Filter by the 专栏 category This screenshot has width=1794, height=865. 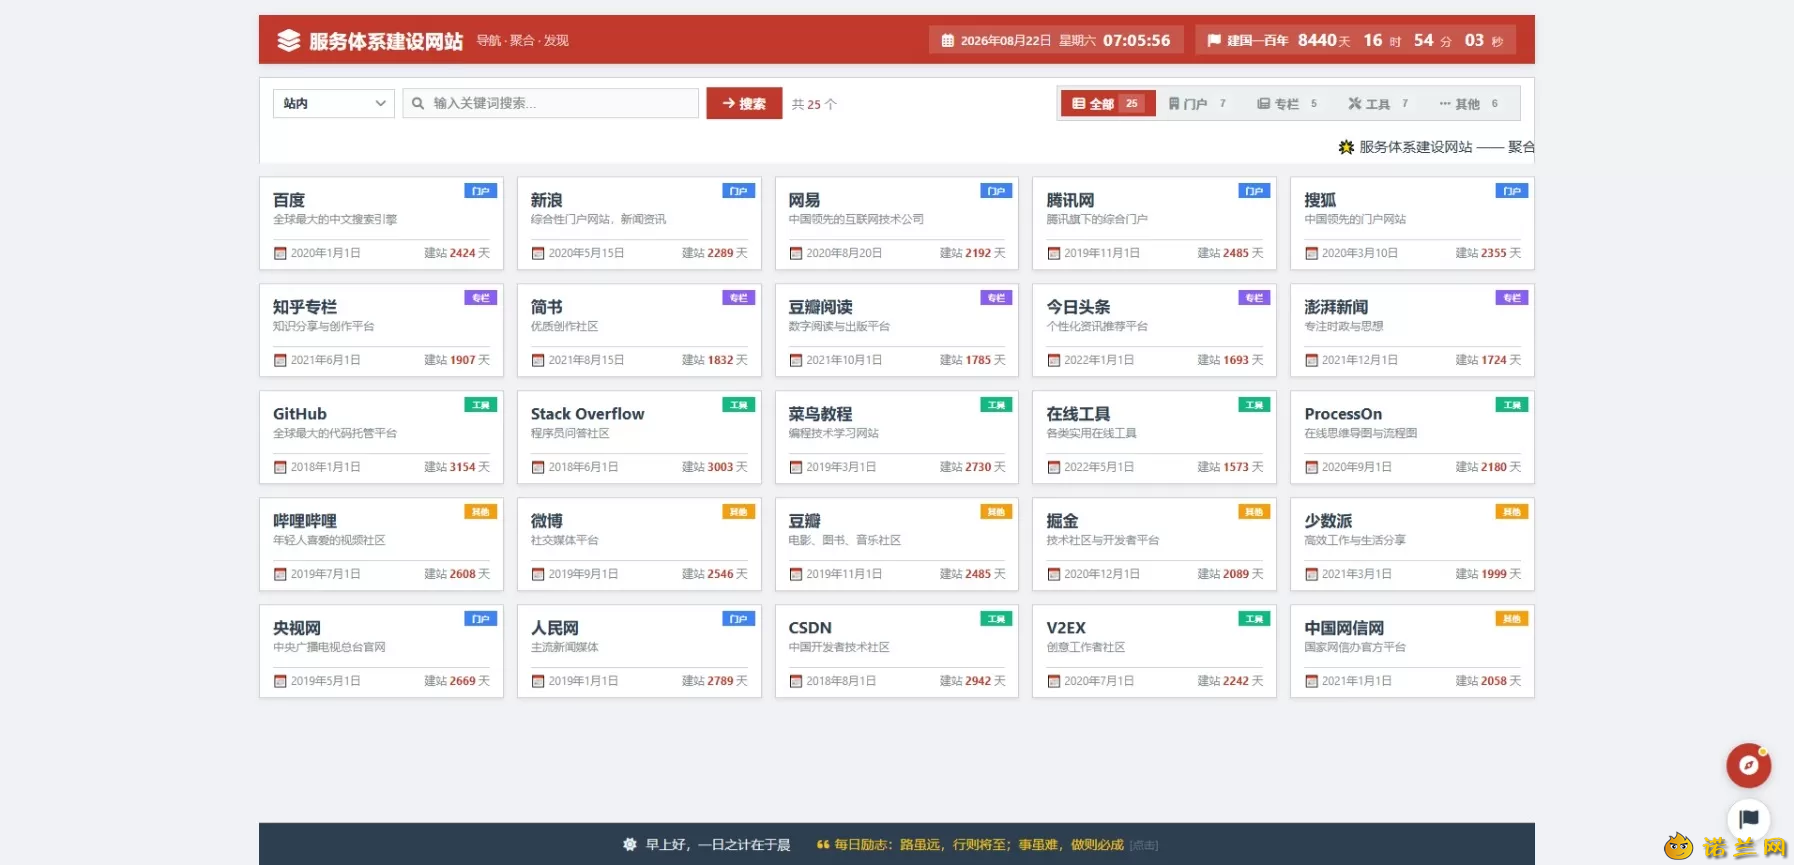point(1288,103)
